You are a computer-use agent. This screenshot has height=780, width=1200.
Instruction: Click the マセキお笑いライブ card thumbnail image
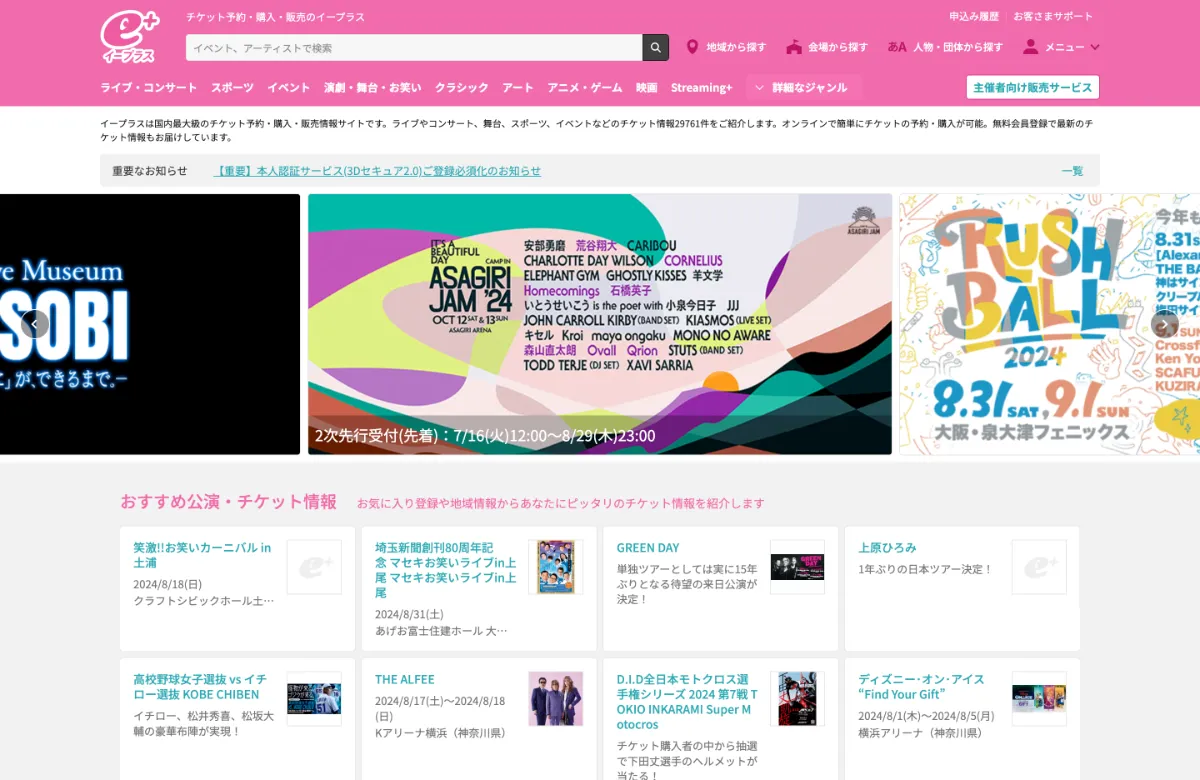[556, 567]
